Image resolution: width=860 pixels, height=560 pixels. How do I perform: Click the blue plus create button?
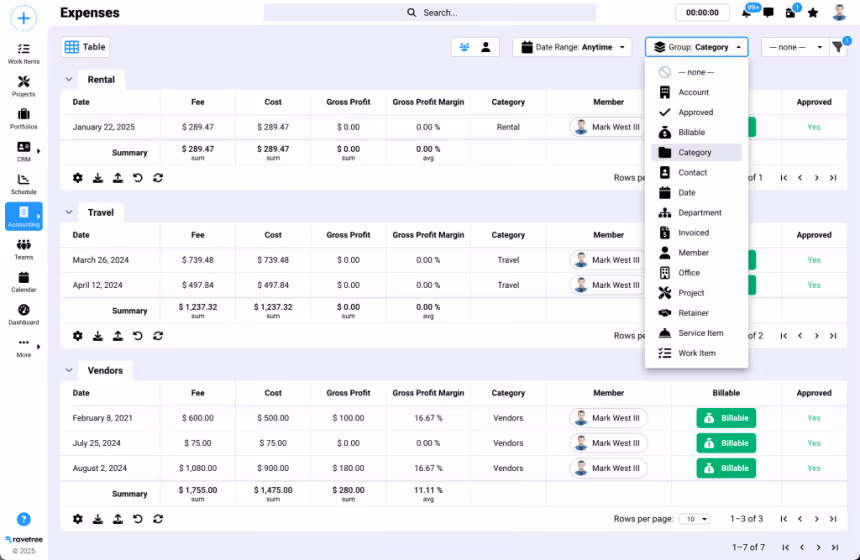coord(24,18)
